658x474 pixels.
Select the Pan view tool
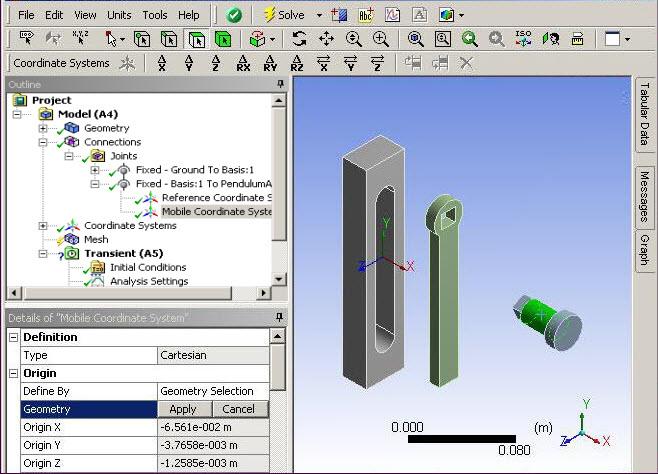point(326,39)
